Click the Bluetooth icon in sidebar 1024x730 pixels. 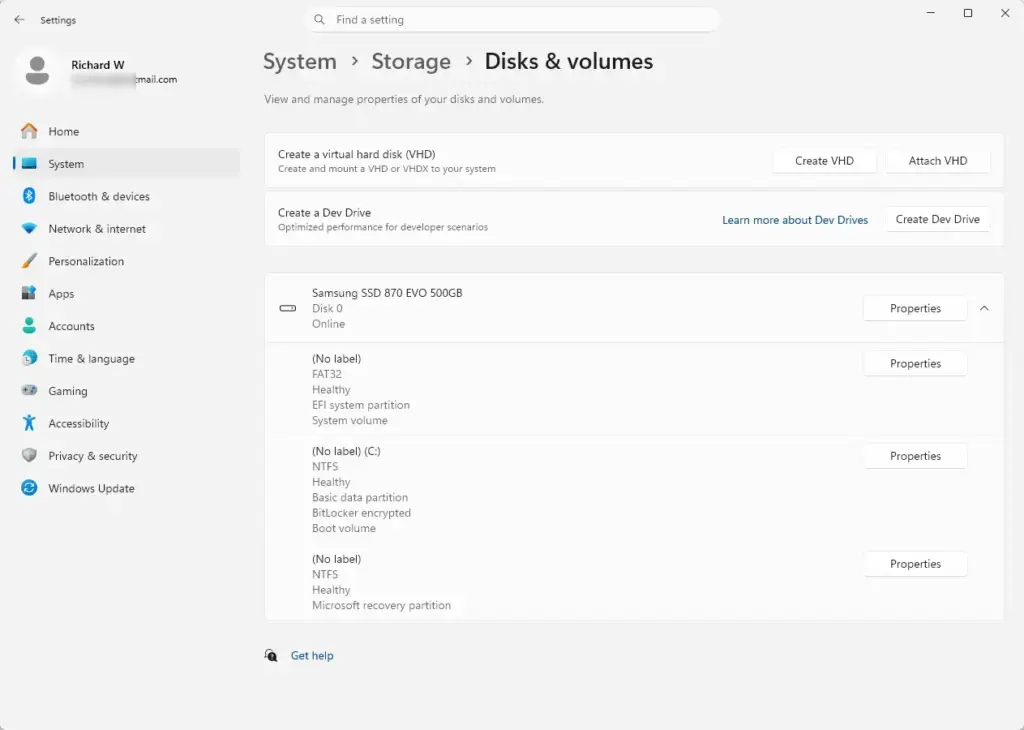tap(29, 196)
